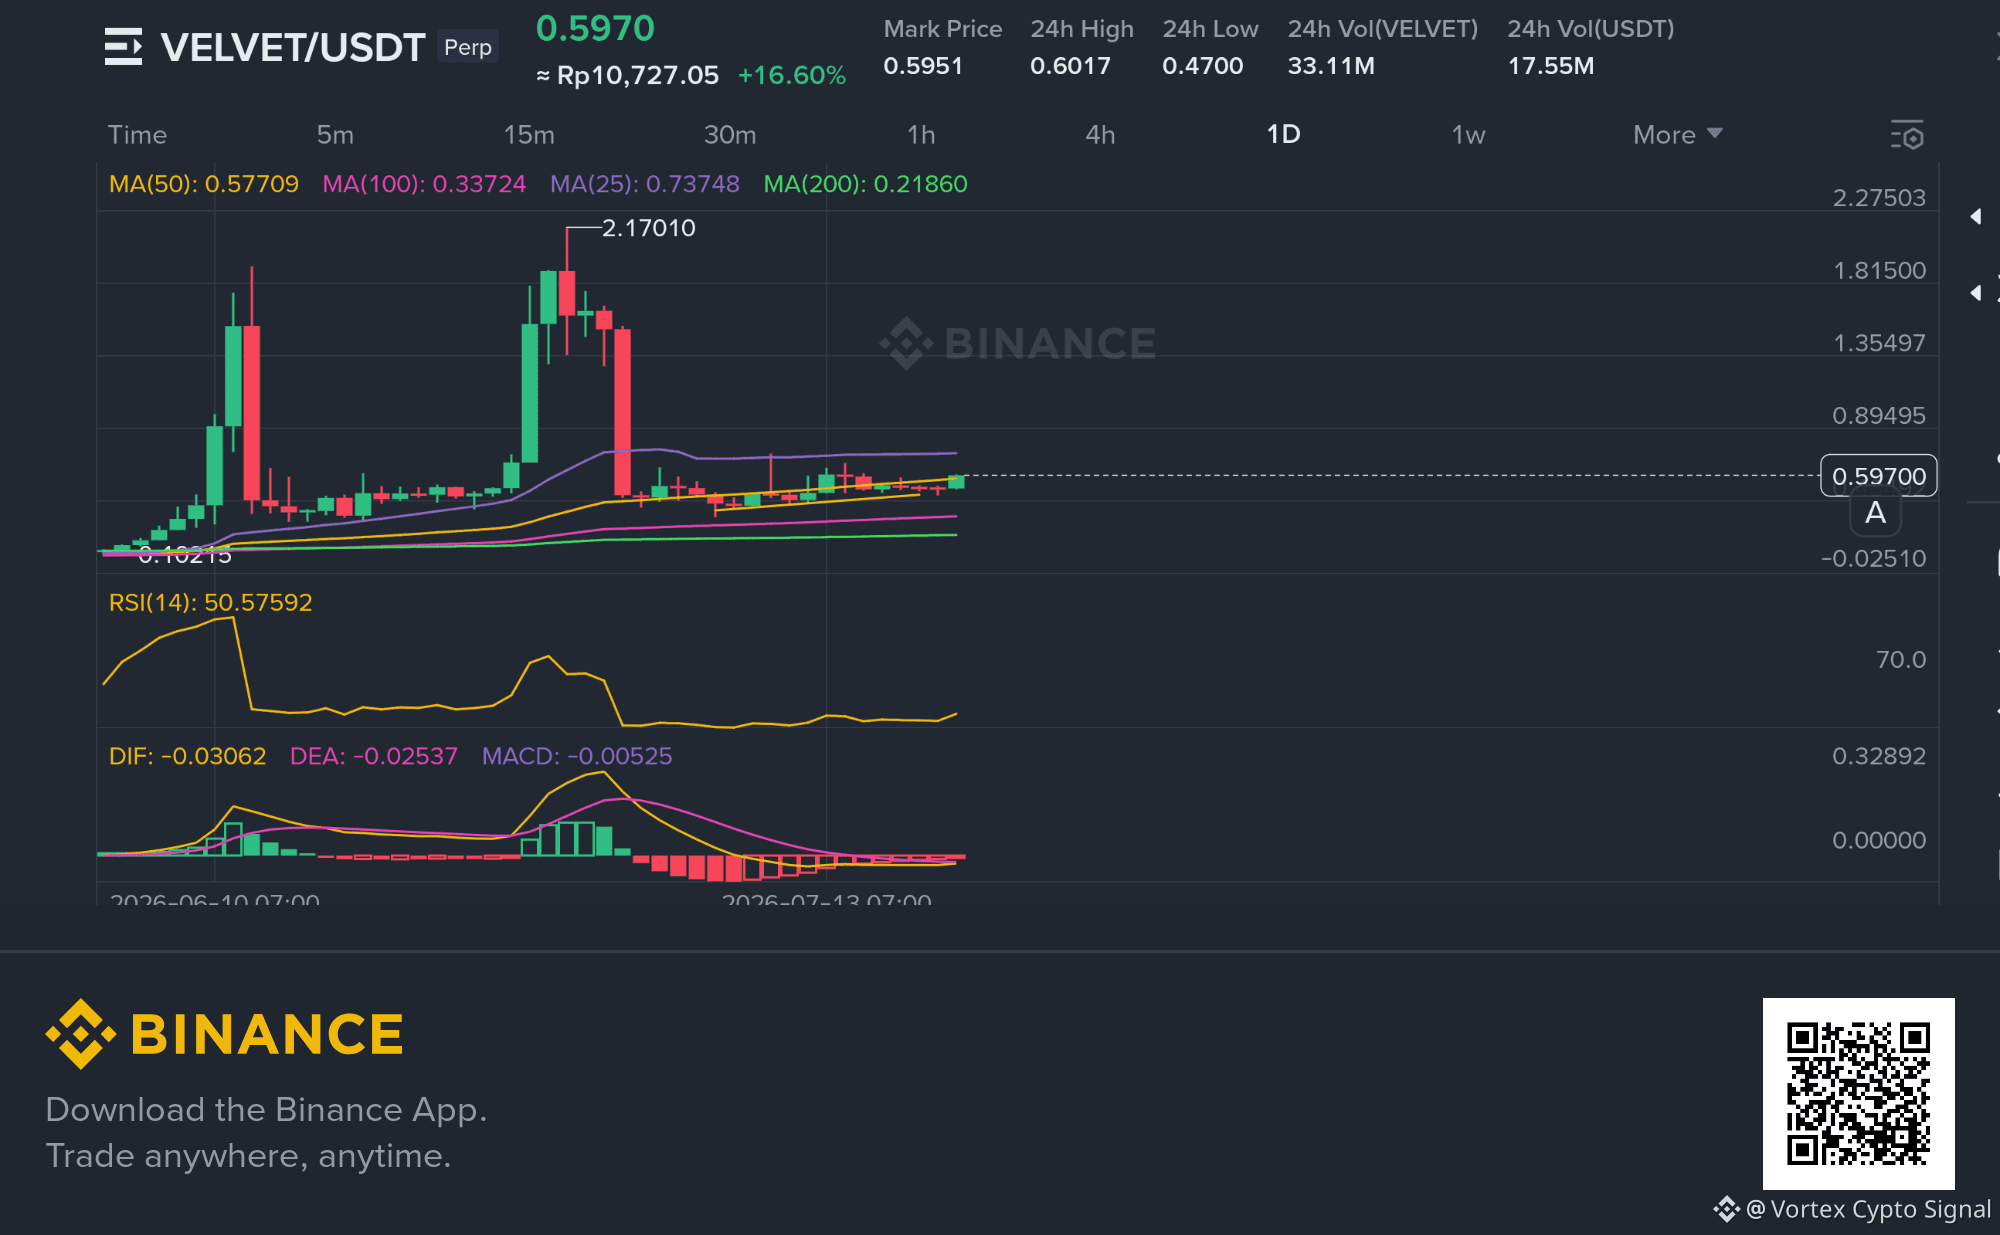Click the 0.32892 MACD axis label
This screenshot has width=2000, height=1235.
click(x=1879, y=756)
